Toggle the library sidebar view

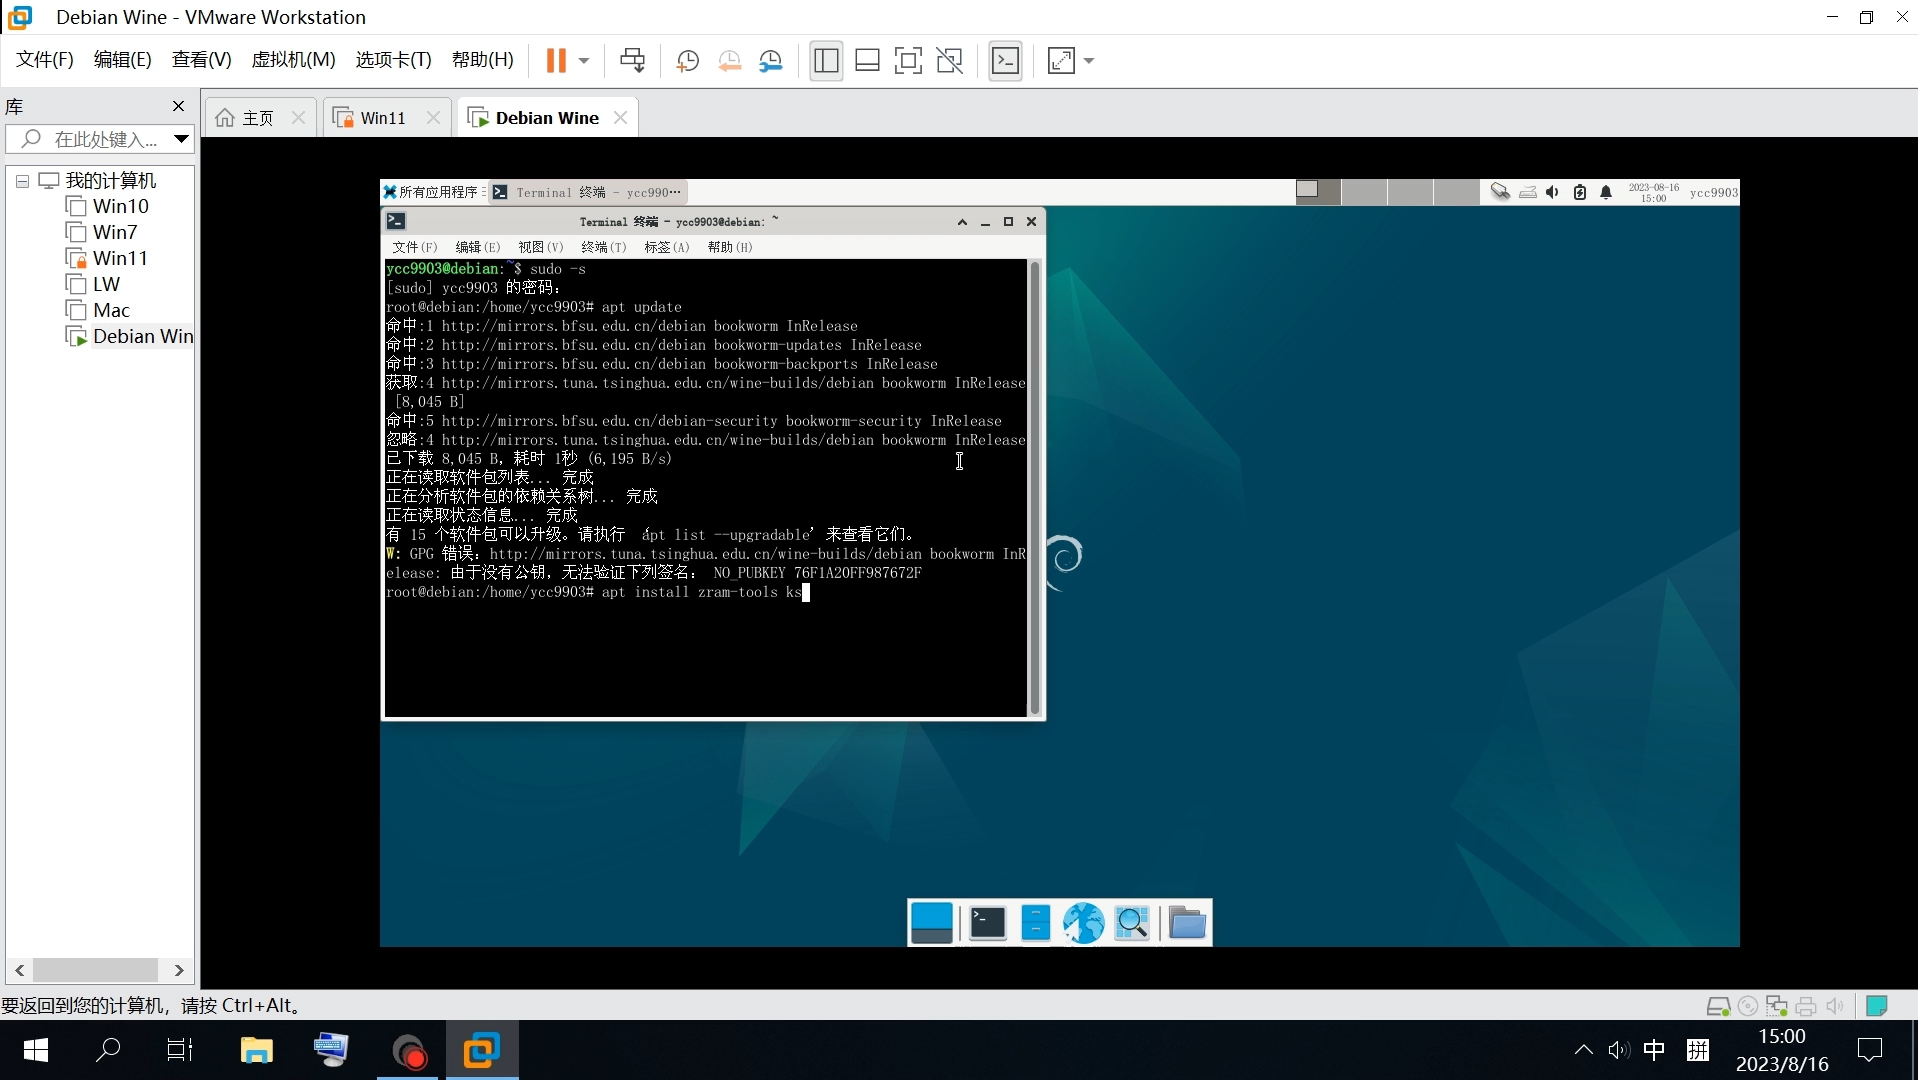click(x=826, y=61)
